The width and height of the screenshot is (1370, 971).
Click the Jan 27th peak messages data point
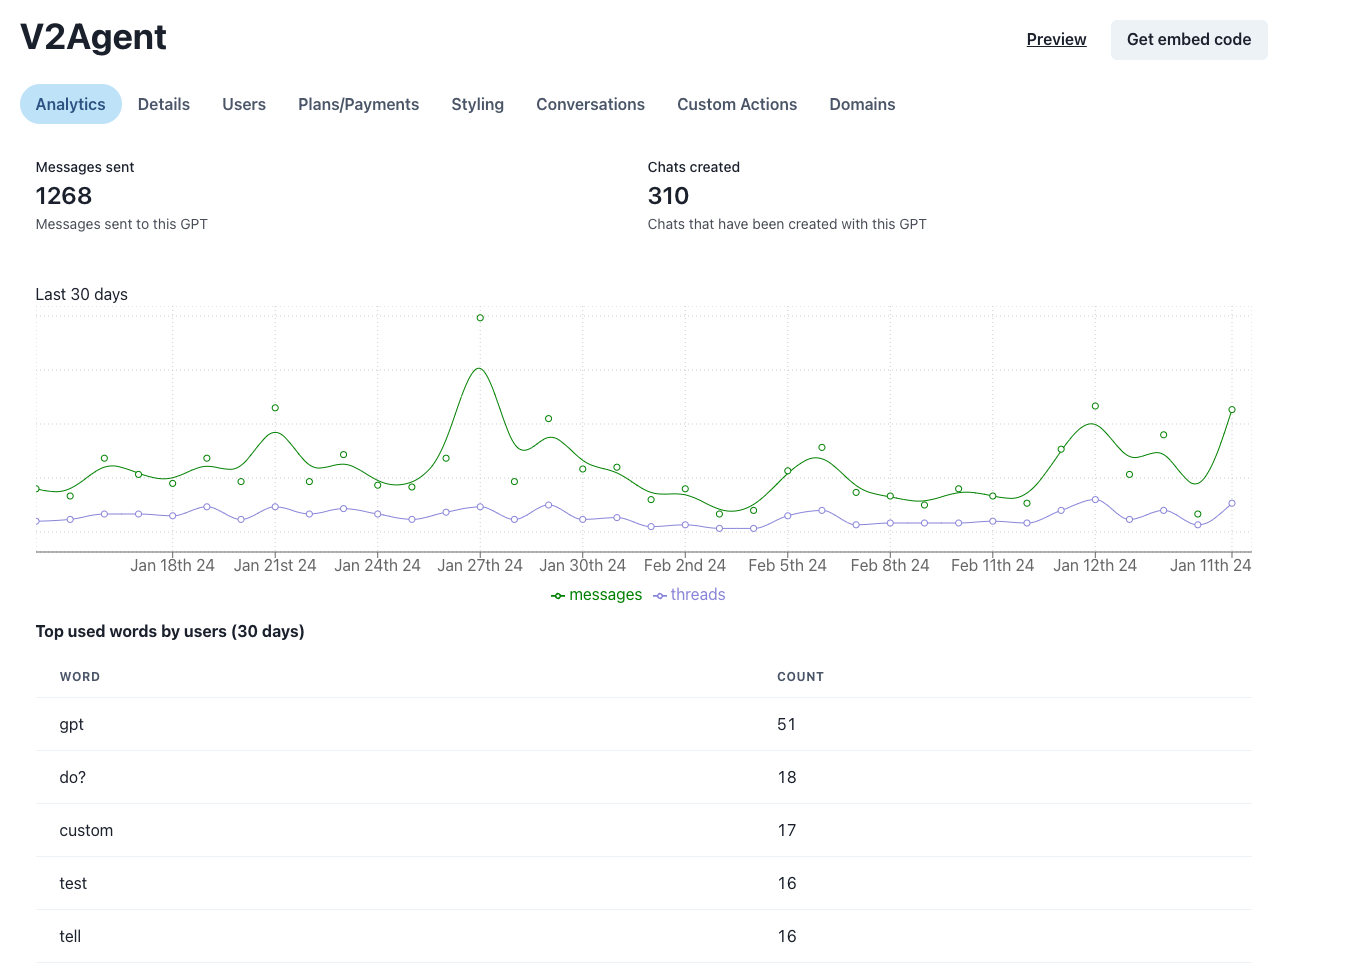tap(480, 318)
